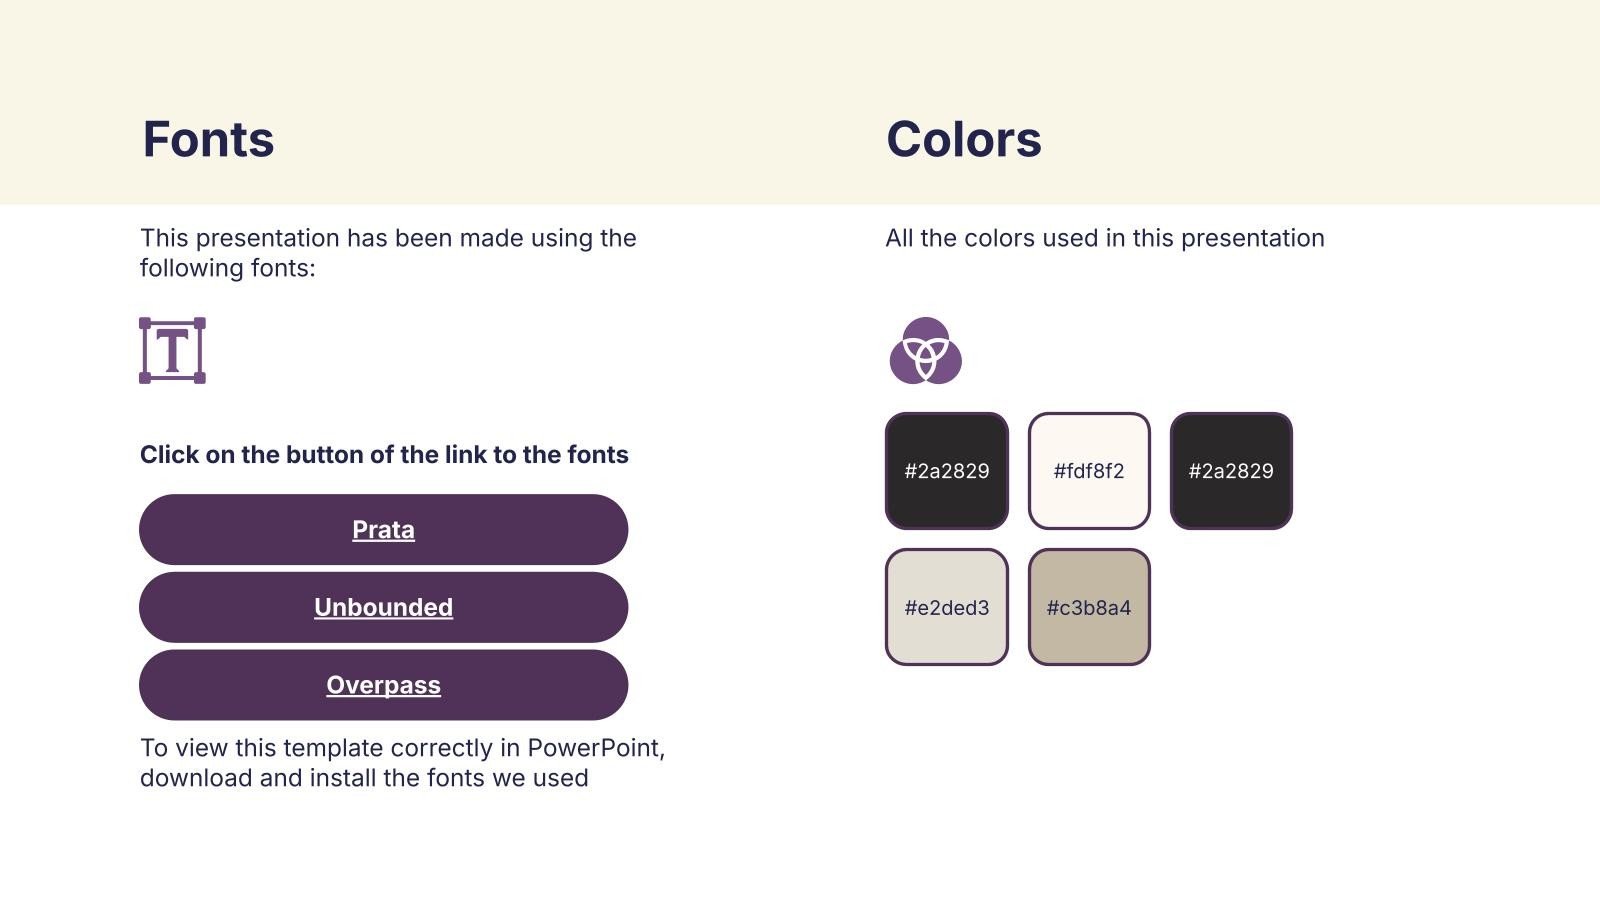Select the #e2ded3 color swatch
Viewport: 1600px width, 900px height.
coord(947,607)
